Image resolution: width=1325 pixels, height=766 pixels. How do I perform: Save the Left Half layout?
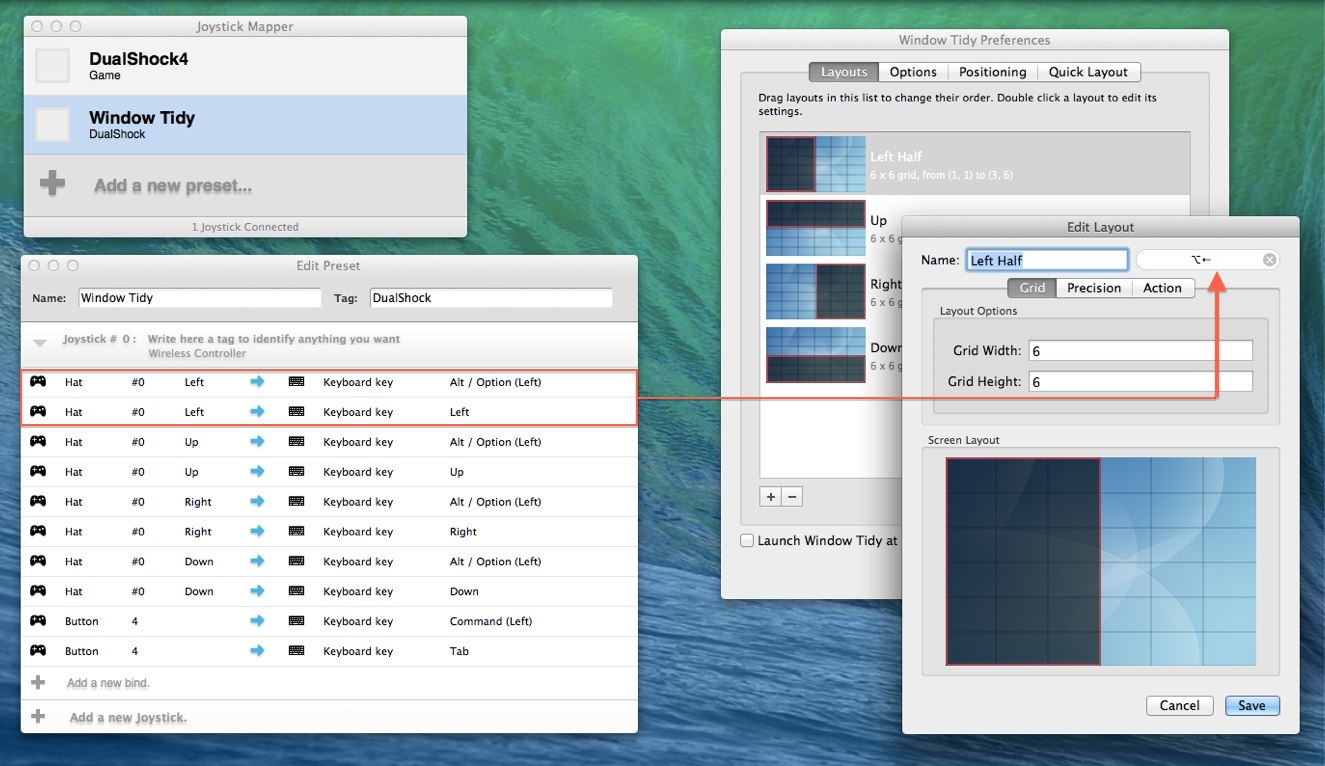[x=1252, y=705]
